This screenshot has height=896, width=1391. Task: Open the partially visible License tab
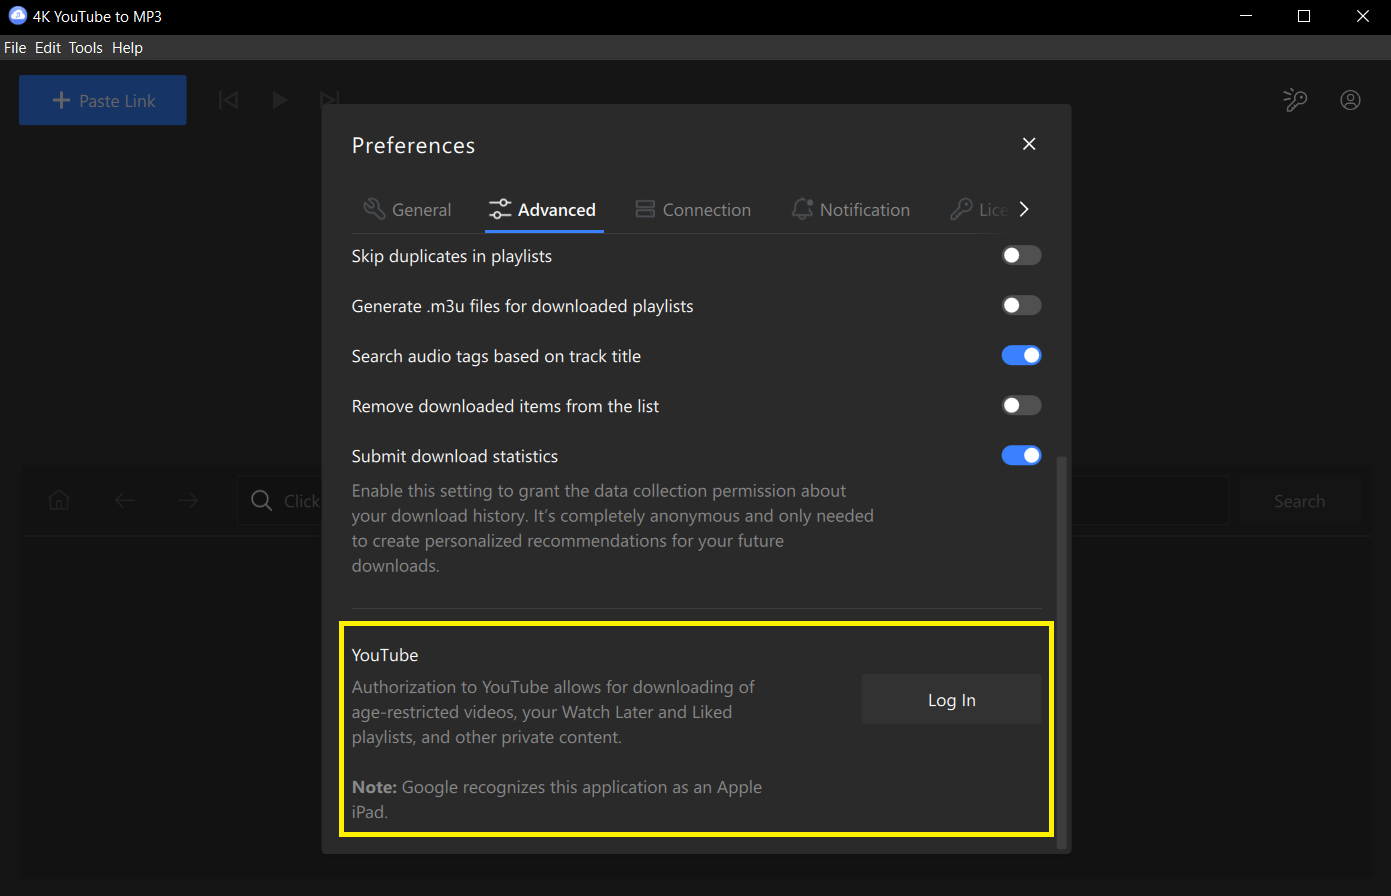click(979, 210)
